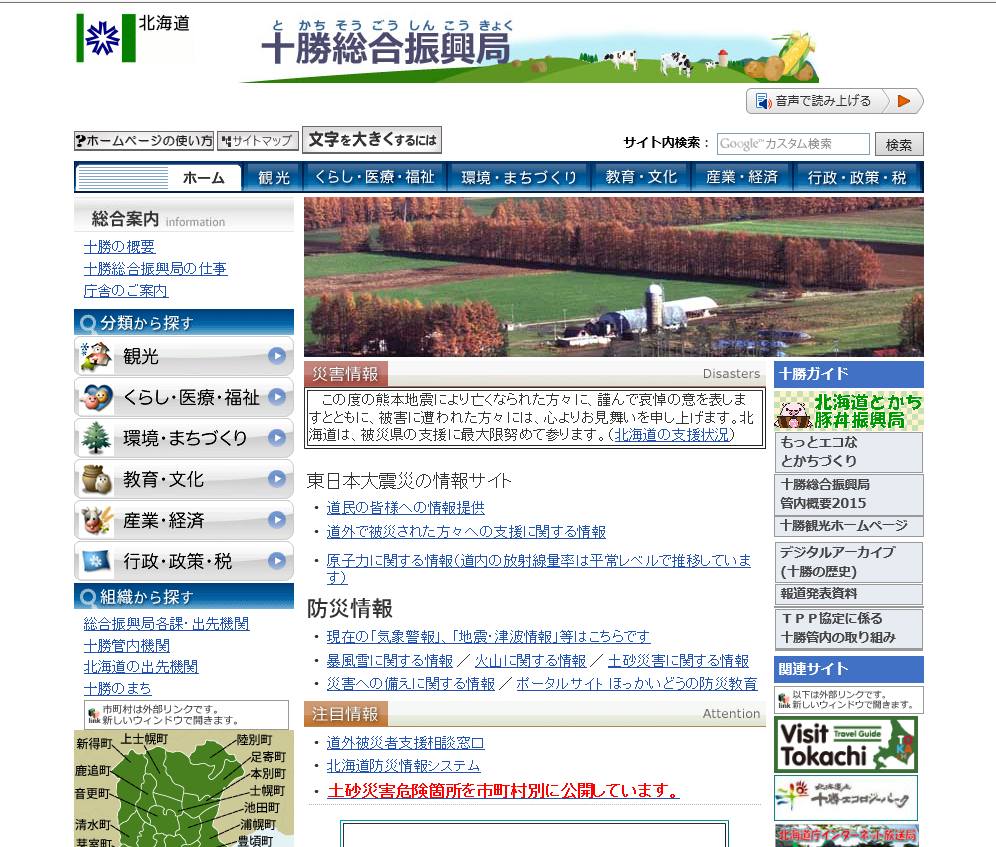The height and width of the screenshot is (847, 996).
Task: Open 暴風雪に関する情報 link
Action: [389, 661]
